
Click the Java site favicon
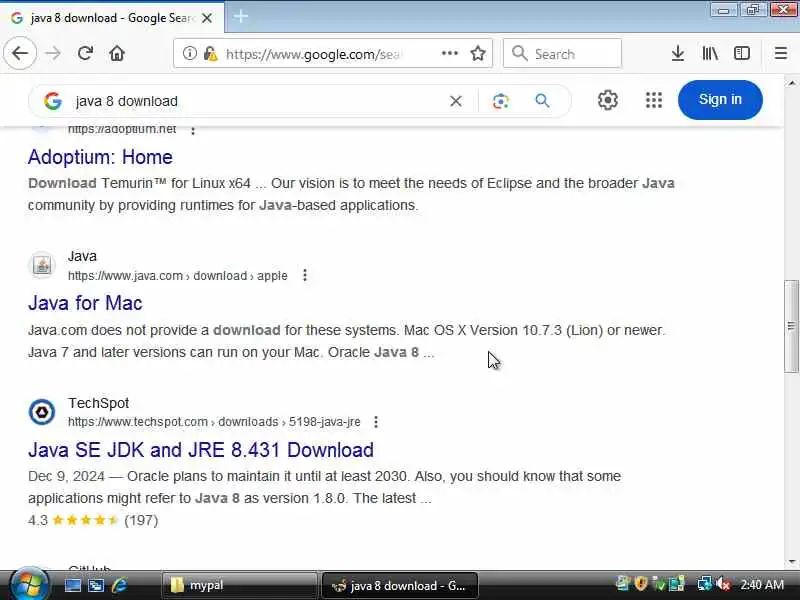click(42, 265)
